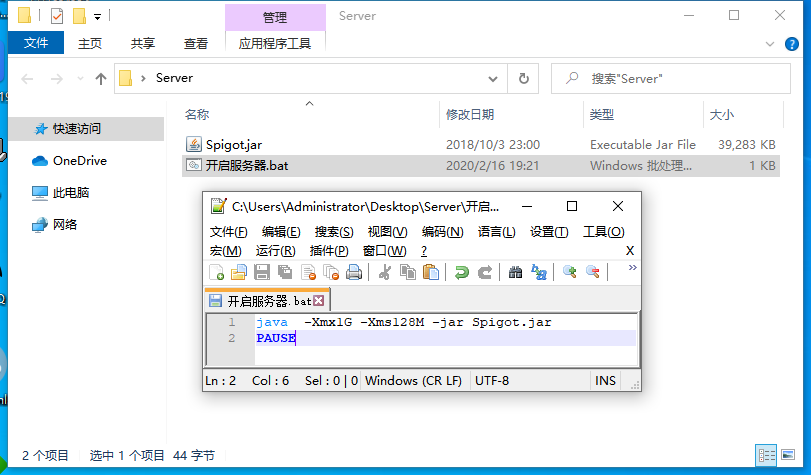Click the Refresh button beside address bar
Viewport: 811px width, 475px height.
(x=523, y=79)
